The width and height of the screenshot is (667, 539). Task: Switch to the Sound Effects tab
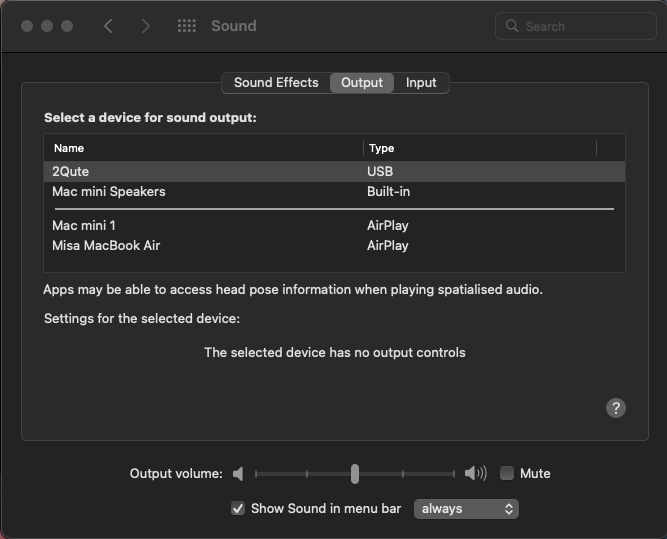click(x=276, y=83)
